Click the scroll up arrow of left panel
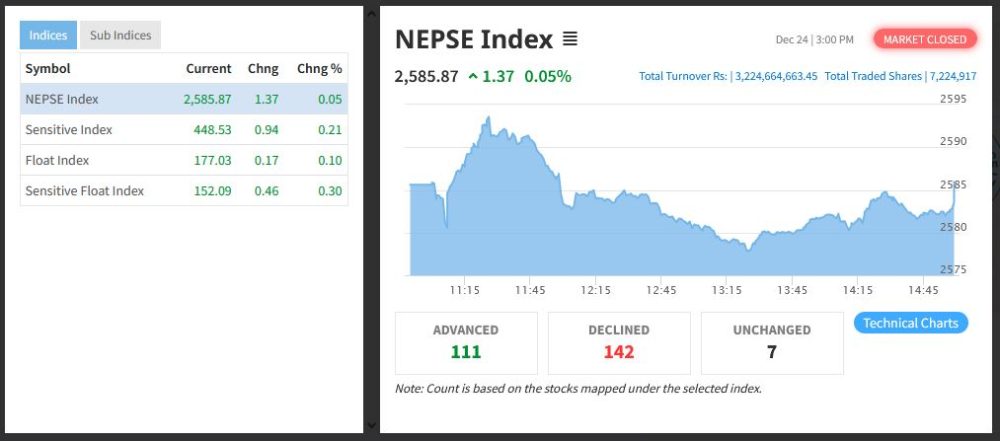The height and width of the screenshot is (441, 1000). 371,14
